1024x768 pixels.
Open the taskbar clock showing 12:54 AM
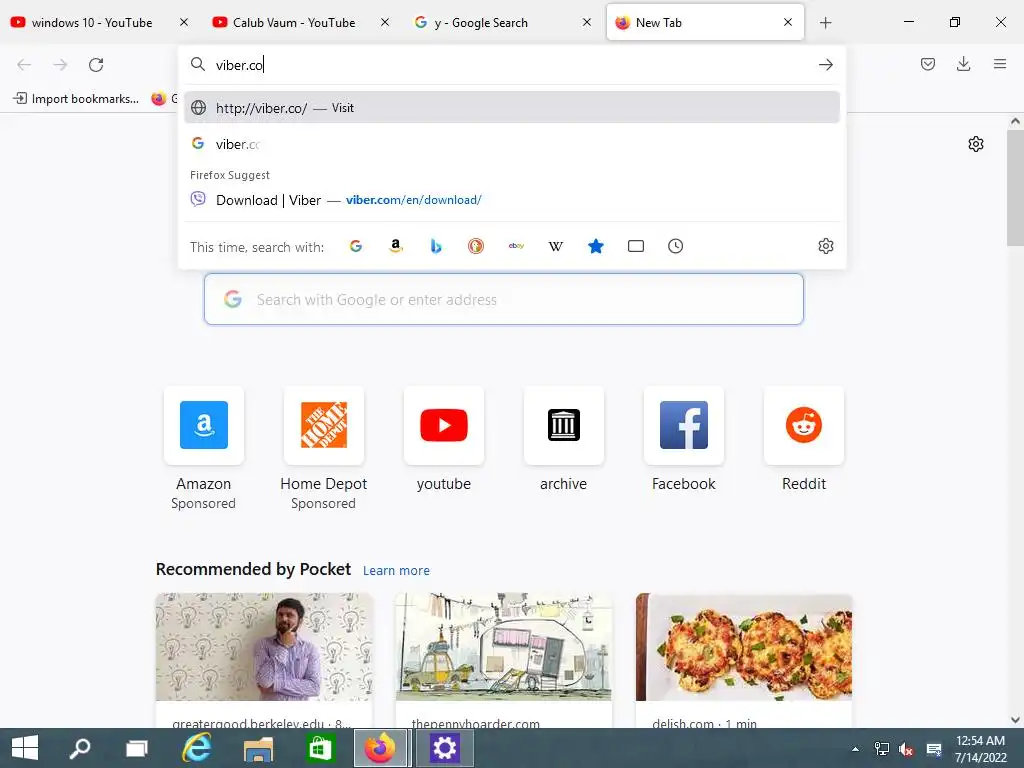[x=980, y=749]
